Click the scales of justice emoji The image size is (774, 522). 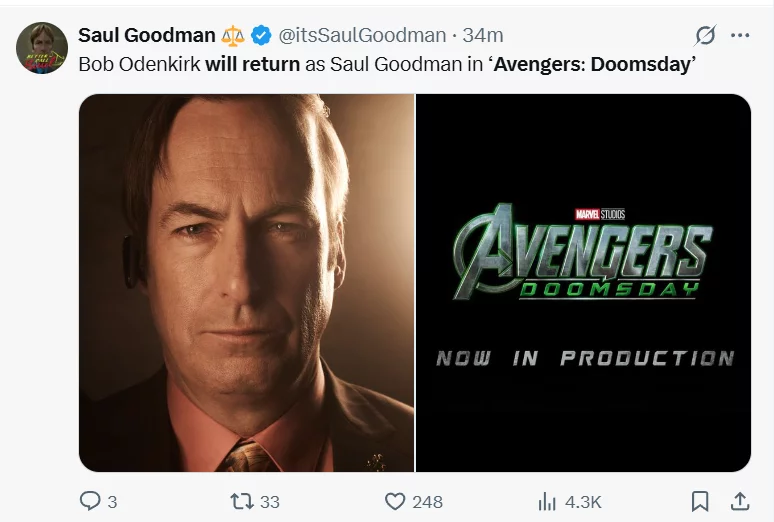[233, 36]
